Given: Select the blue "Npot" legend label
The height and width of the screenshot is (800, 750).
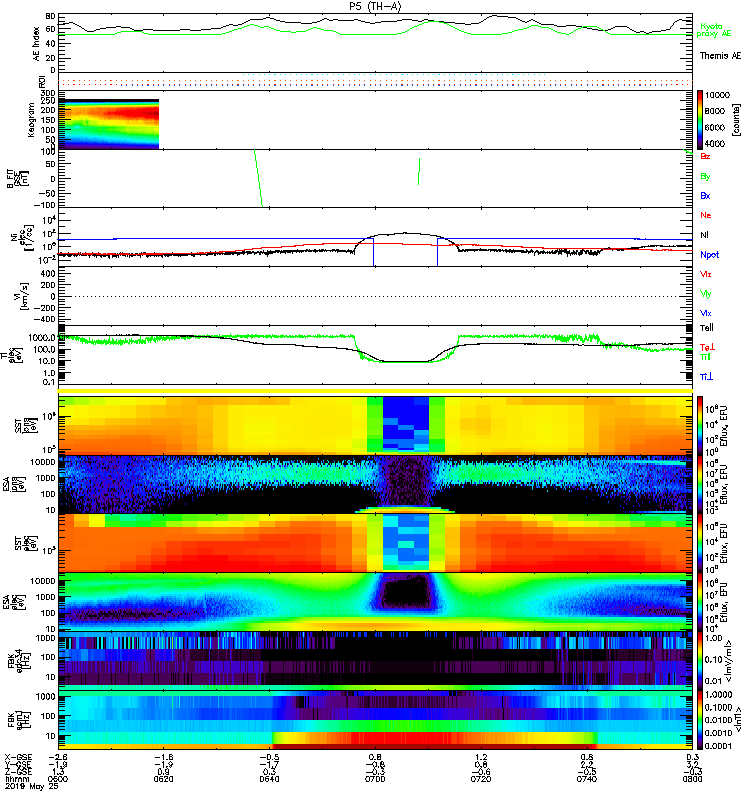Looking at the screenshot, I should 710,255.
